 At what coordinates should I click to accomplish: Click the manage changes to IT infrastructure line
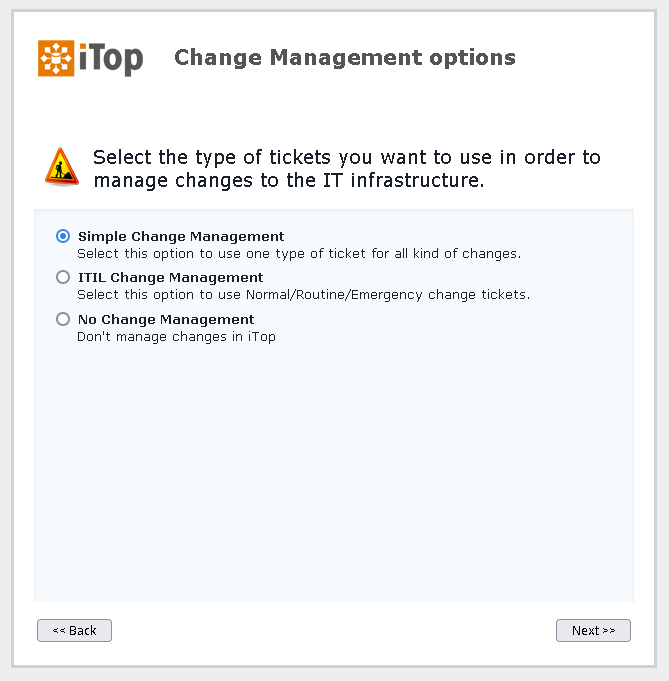289,181
